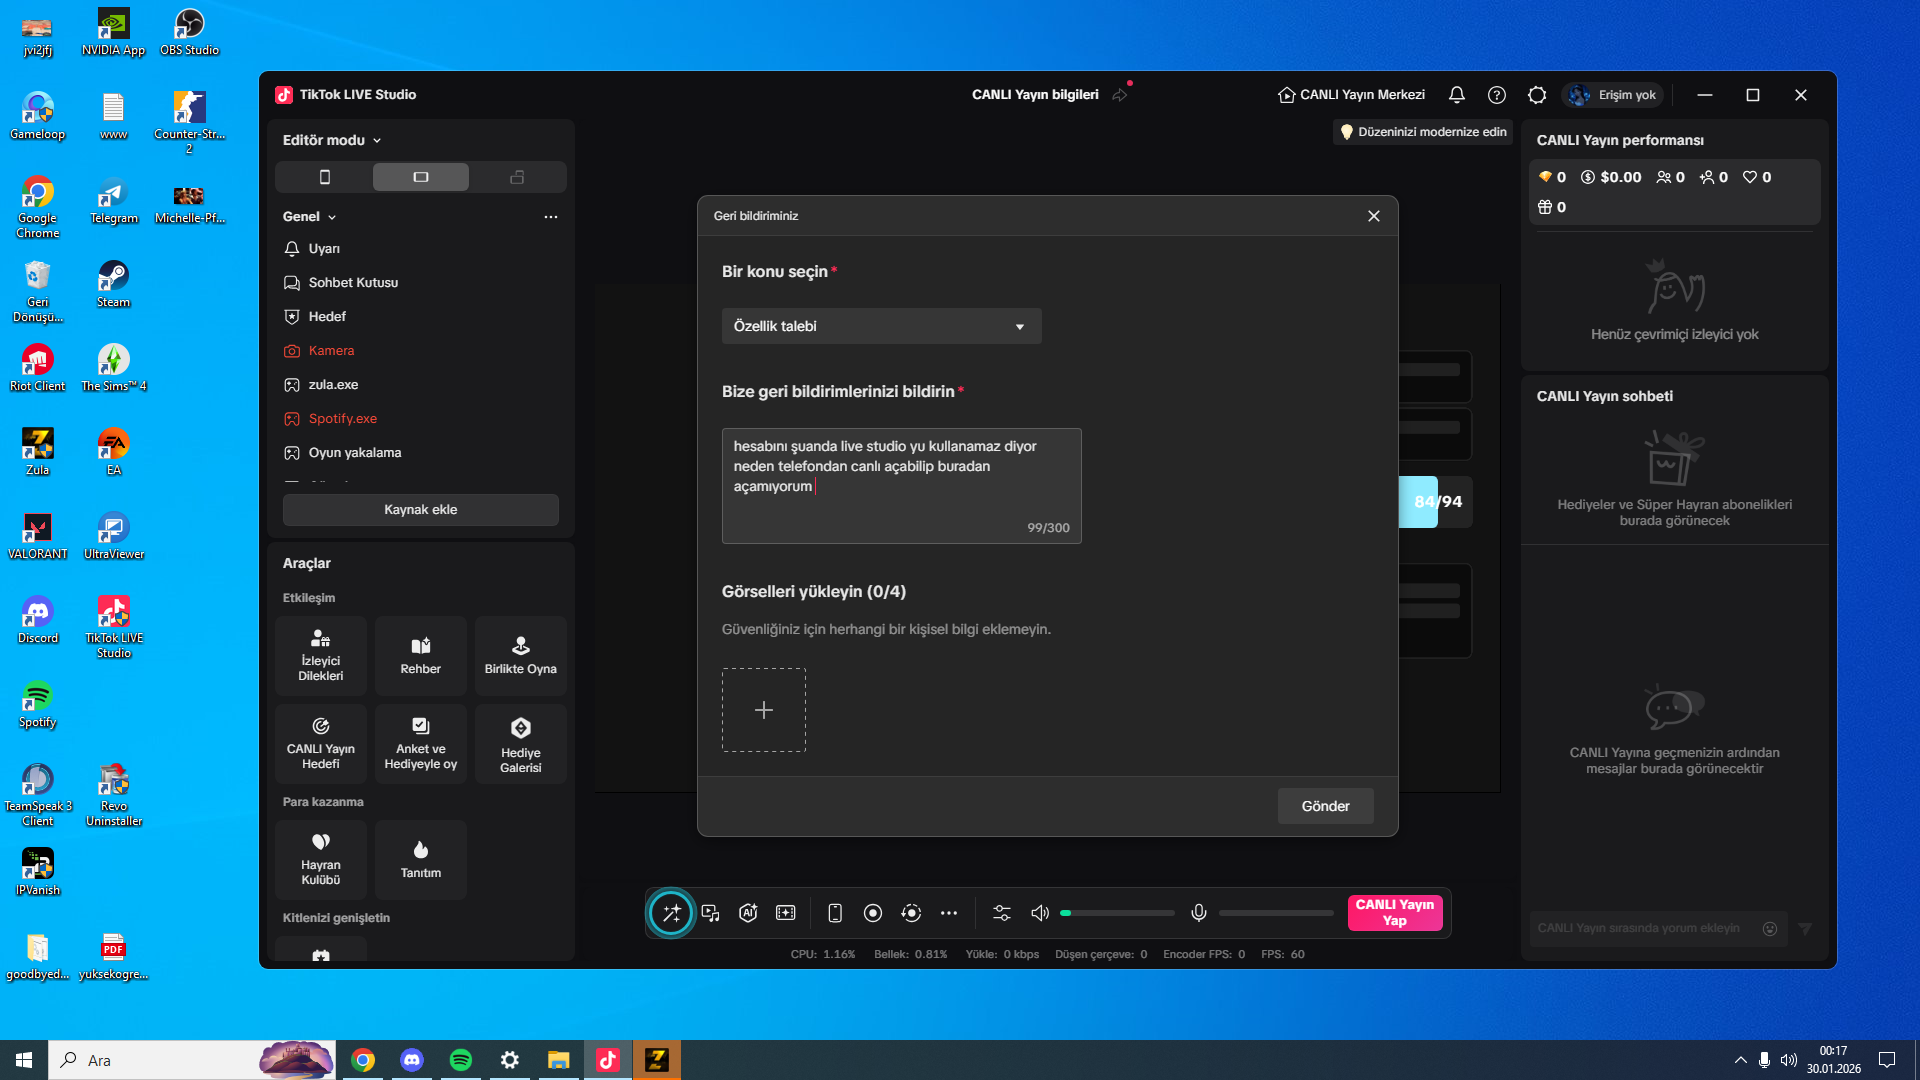Open TikTok LIVE Studio settings gear

tap(1537, 95)
